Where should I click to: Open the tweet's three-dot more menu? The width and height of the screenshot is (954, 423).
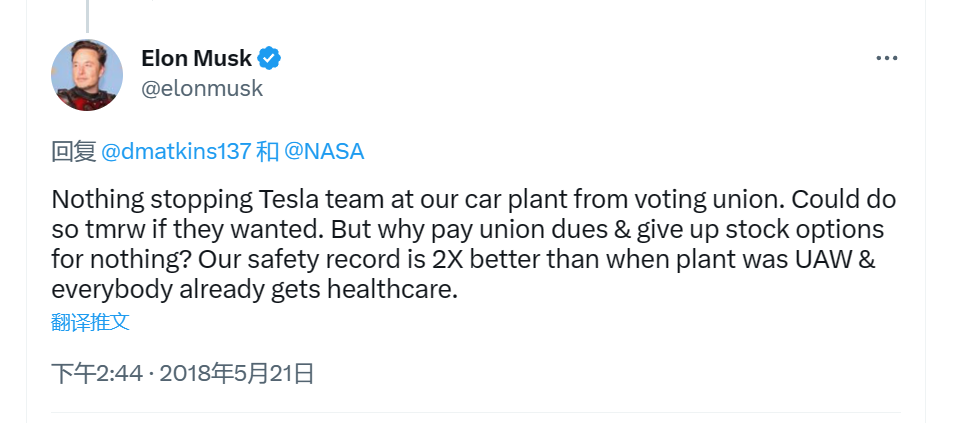tap(886, 59)
